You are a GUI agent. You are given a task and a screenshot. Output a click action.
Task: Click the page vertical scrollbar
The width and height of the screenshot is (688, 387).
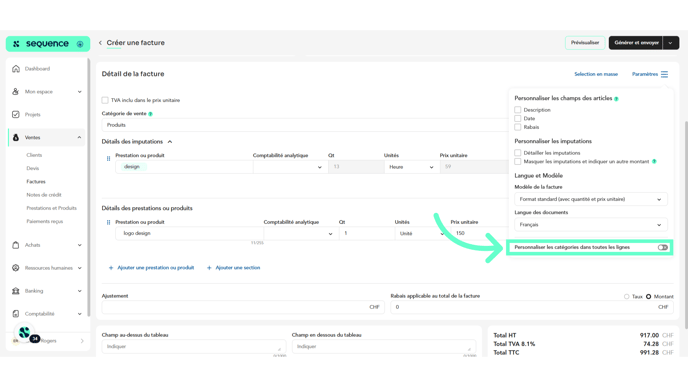point(686,224)
